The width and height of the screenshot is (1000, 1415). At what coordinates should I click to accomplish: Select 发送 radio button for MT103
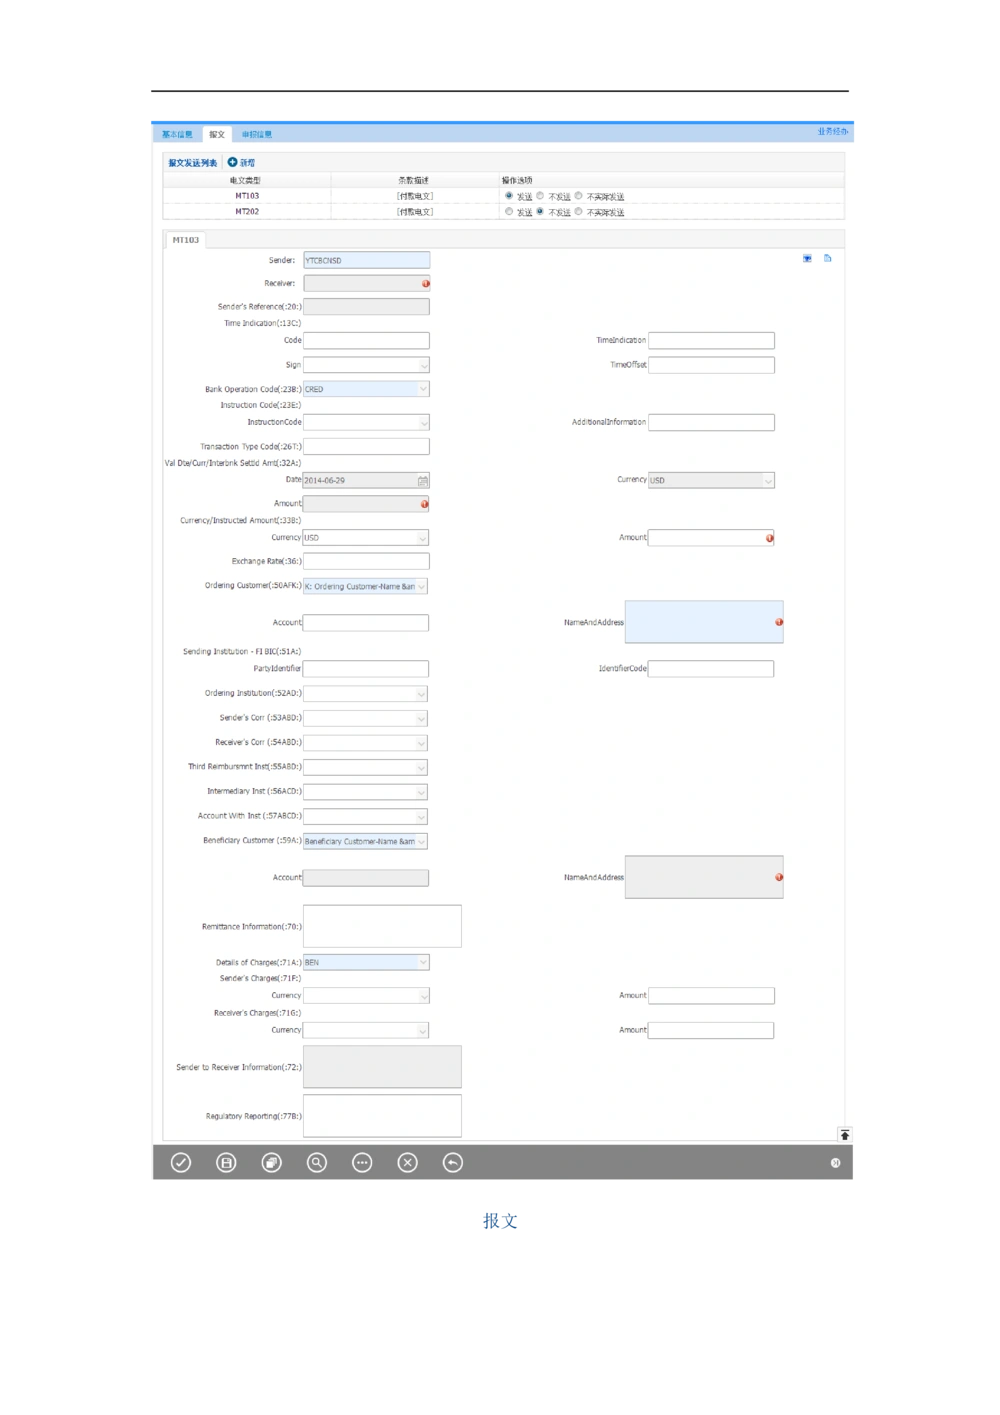[509, 196]
